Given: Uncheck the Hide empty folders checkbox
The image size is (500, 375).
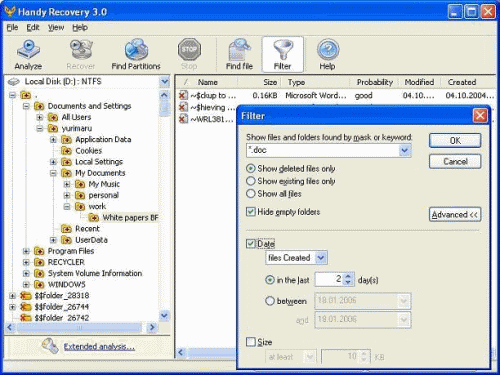Looking at the screenshot, I should click(x=250, y=212).
